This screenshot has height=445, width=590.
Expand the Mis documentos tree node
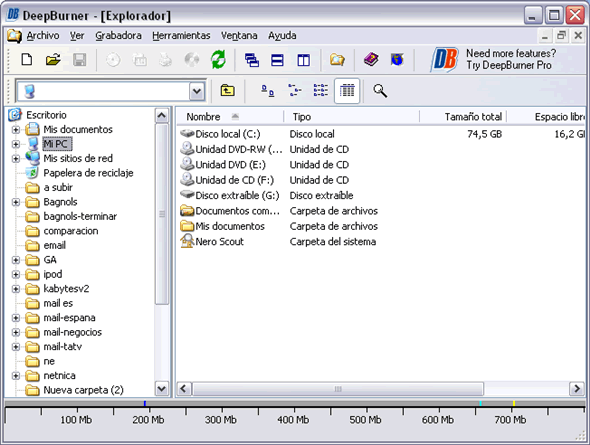click(15, 130)
